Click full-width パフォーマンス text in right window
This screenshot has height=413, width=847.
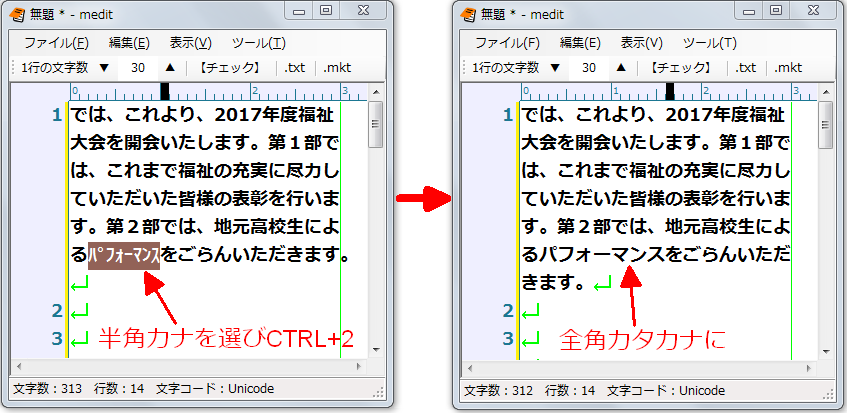click(601, 254)
